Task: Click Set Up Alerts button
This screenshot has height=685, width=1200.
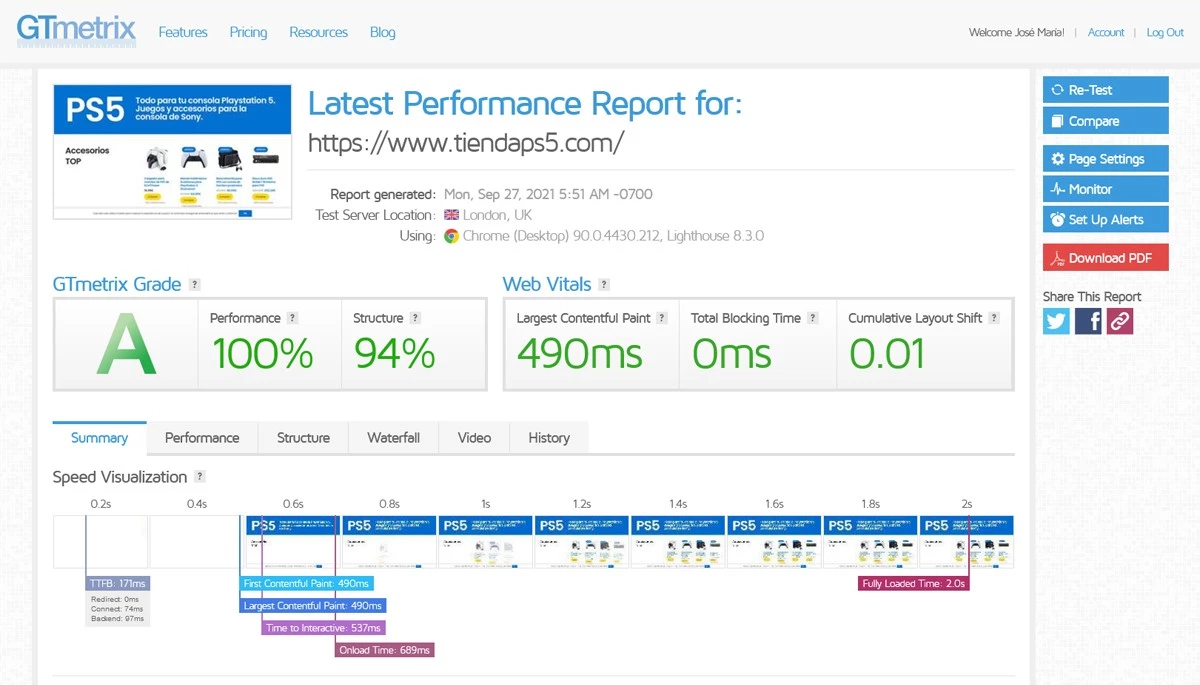Action: (x=1105, y=220)
